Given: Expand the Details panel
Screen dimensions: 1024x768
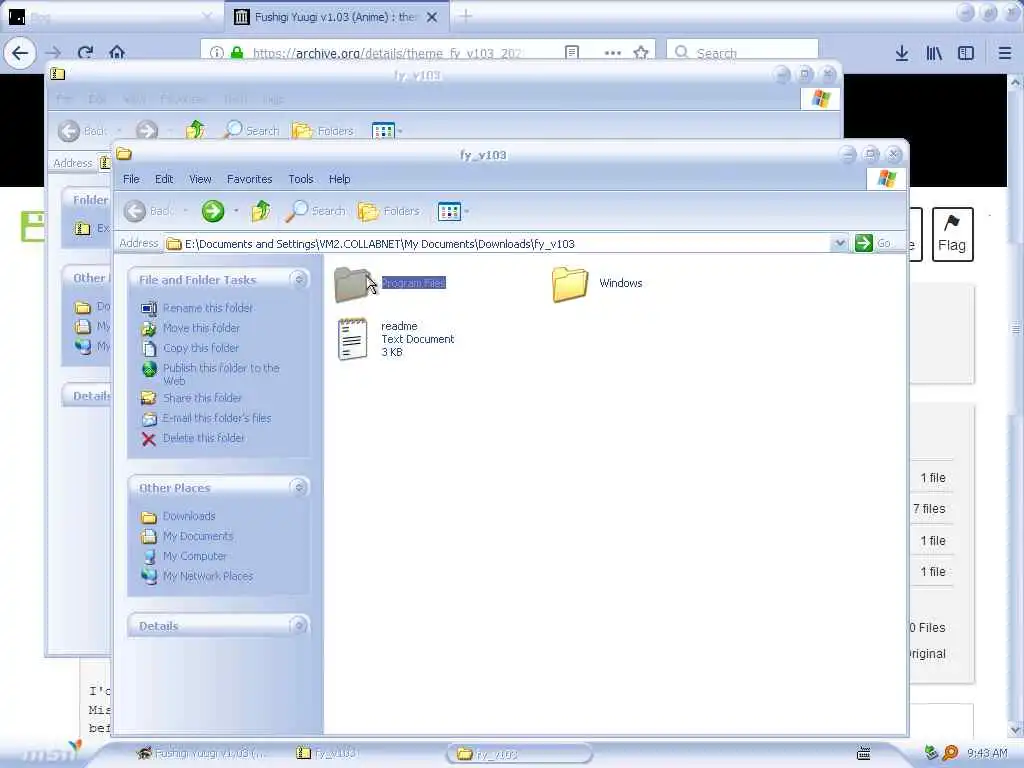Looking at the screenshot, I should [298, 626].
